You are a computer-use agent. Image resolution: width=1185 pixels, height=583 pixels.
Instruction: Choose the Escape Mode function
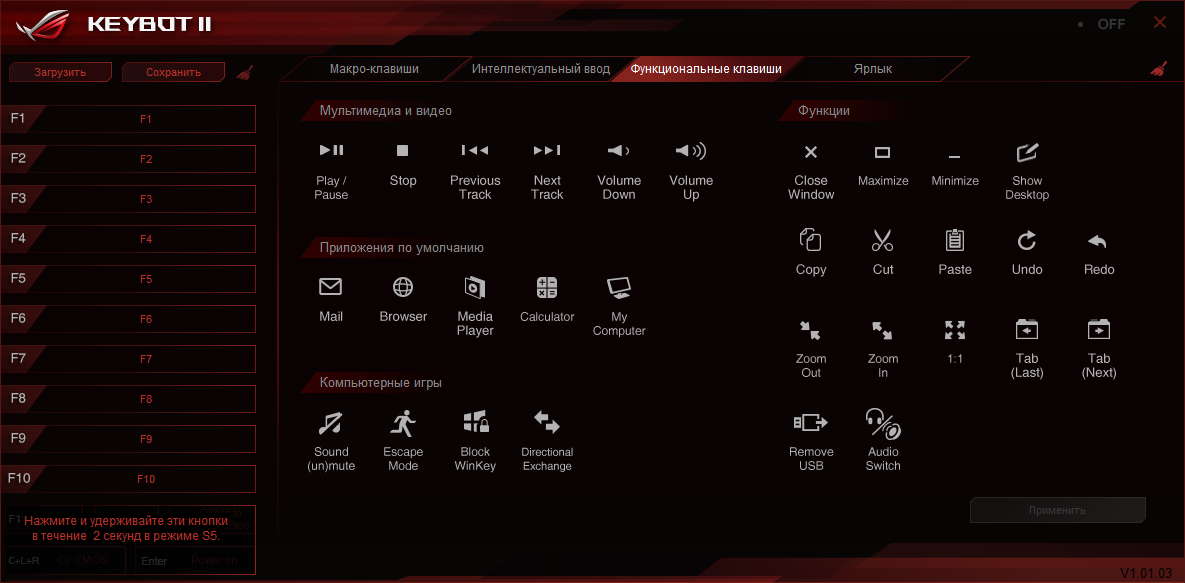[403, 423]
